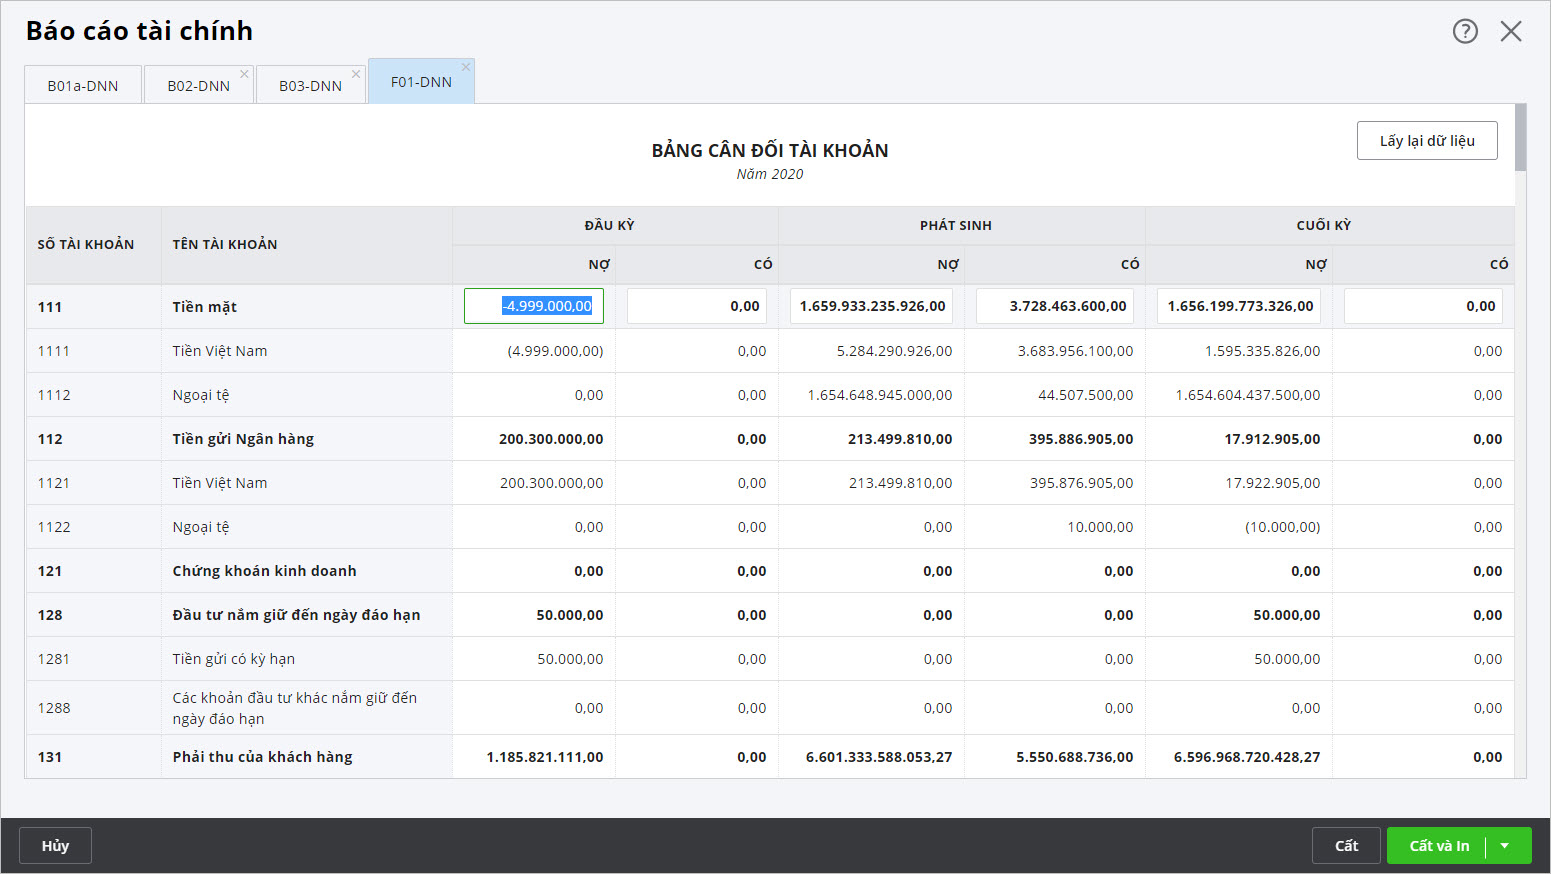Open the help question mark icon
This screenshot has width=1551, height=874.
pyautogui.click(x=1465, y=31)
